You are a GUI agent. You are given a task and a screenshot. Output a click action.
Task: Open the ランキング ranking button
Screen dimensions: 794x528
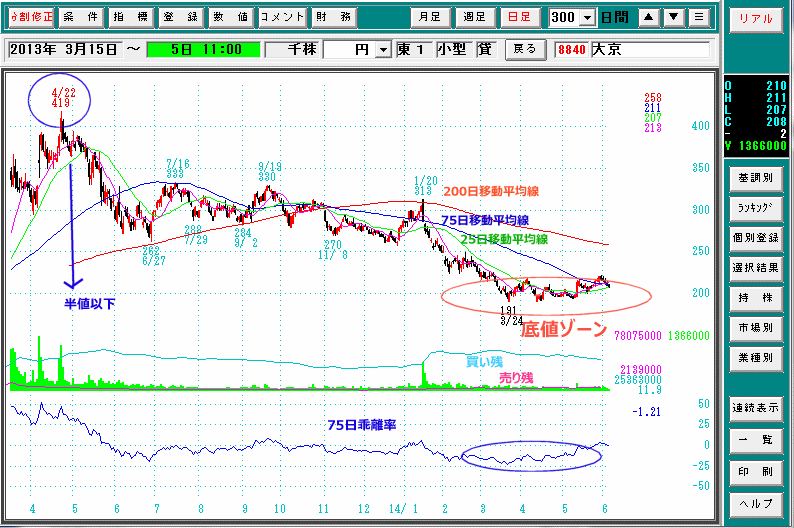[x=756, y=208]
